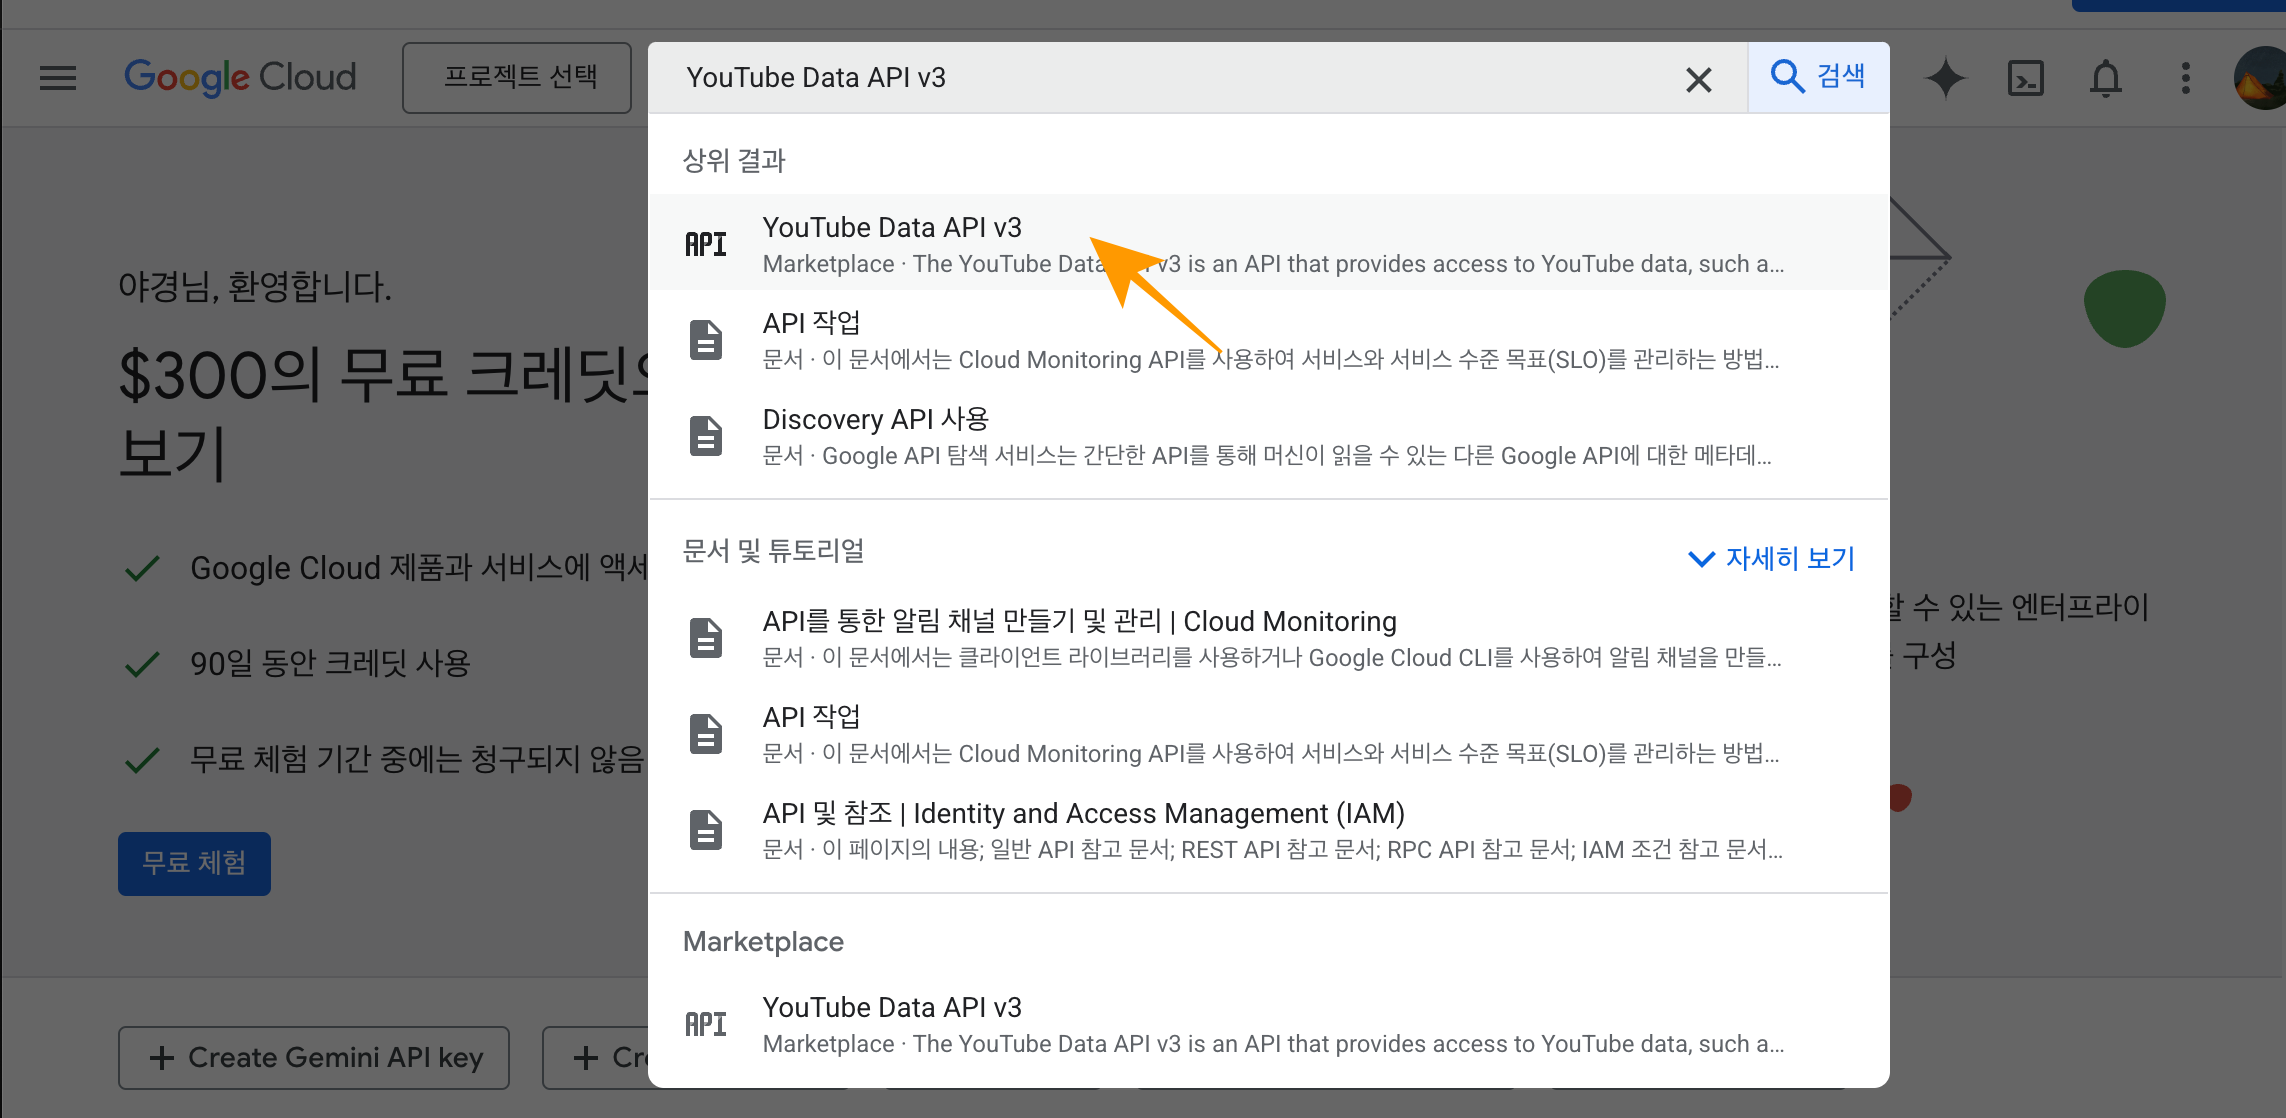Clear the search field with the X
The width and height of the screenshot is (2286, 1118).
1698,79
